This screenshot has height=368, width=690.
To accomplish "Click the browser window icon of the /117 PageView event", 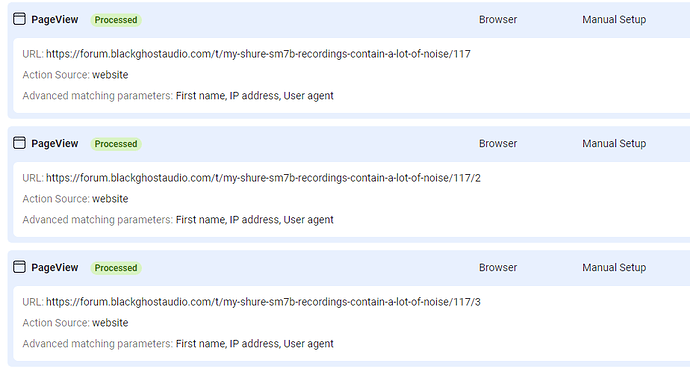I will (19, 19).
